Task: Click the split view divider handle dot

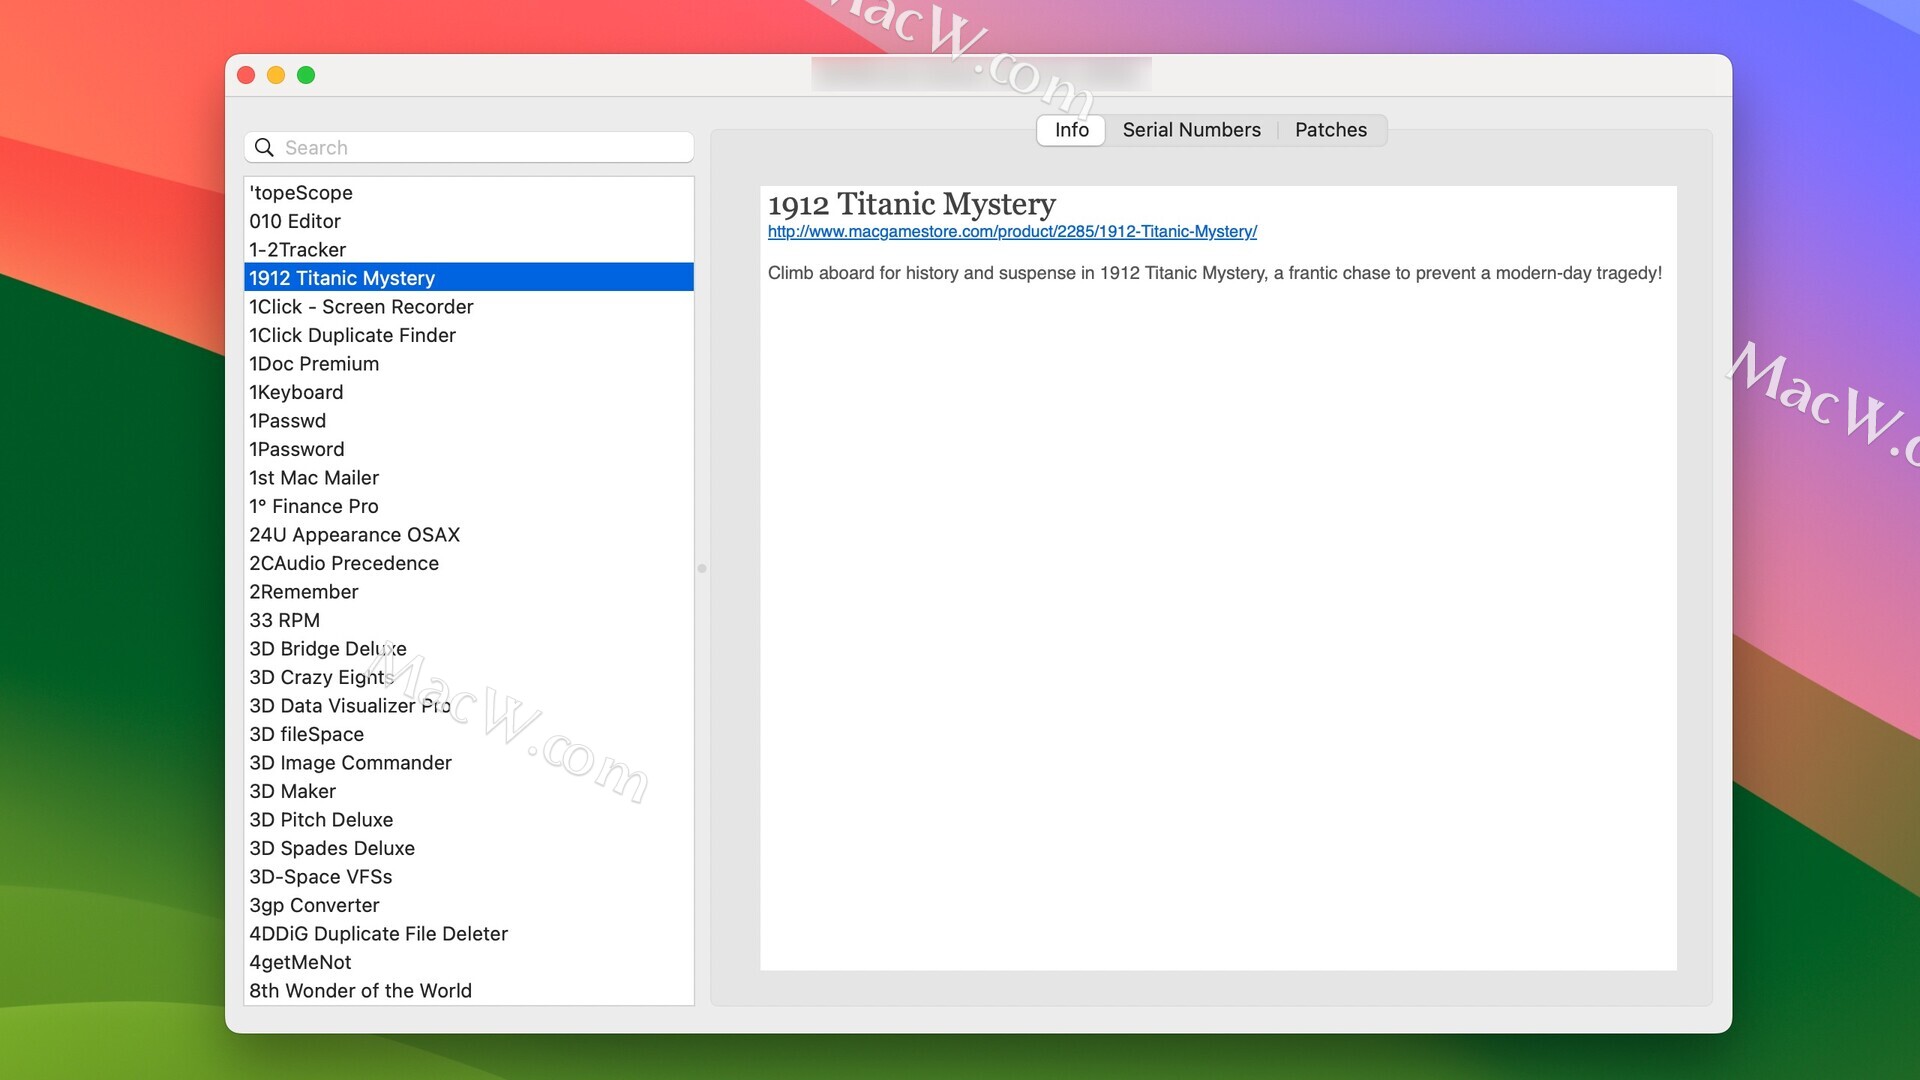Action: pyautogui.click(x=702, y=568)
